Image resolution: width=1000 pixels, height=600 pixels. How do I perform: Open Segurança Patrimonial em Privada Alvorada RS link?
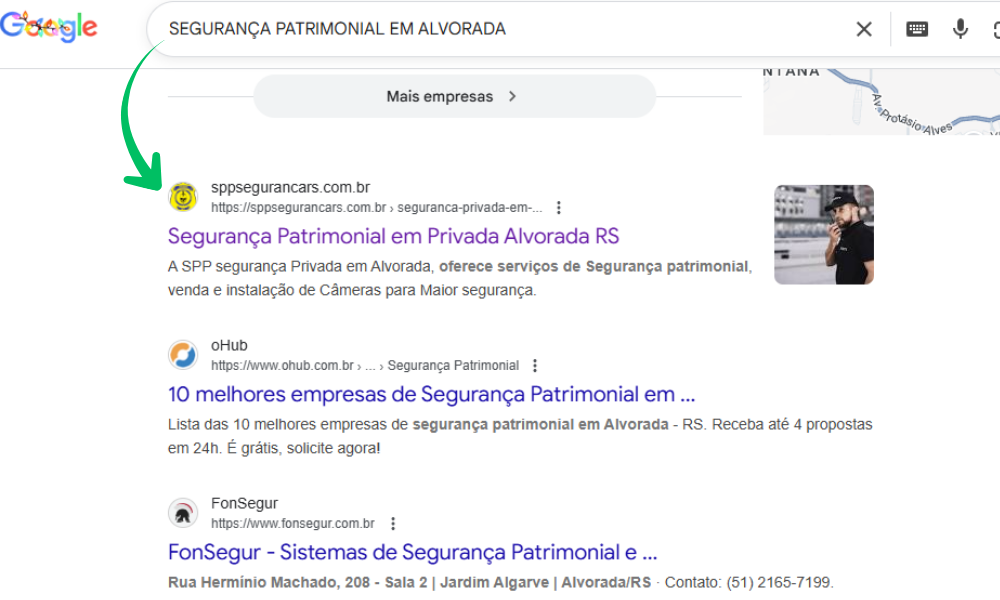[x=393, y=236]
